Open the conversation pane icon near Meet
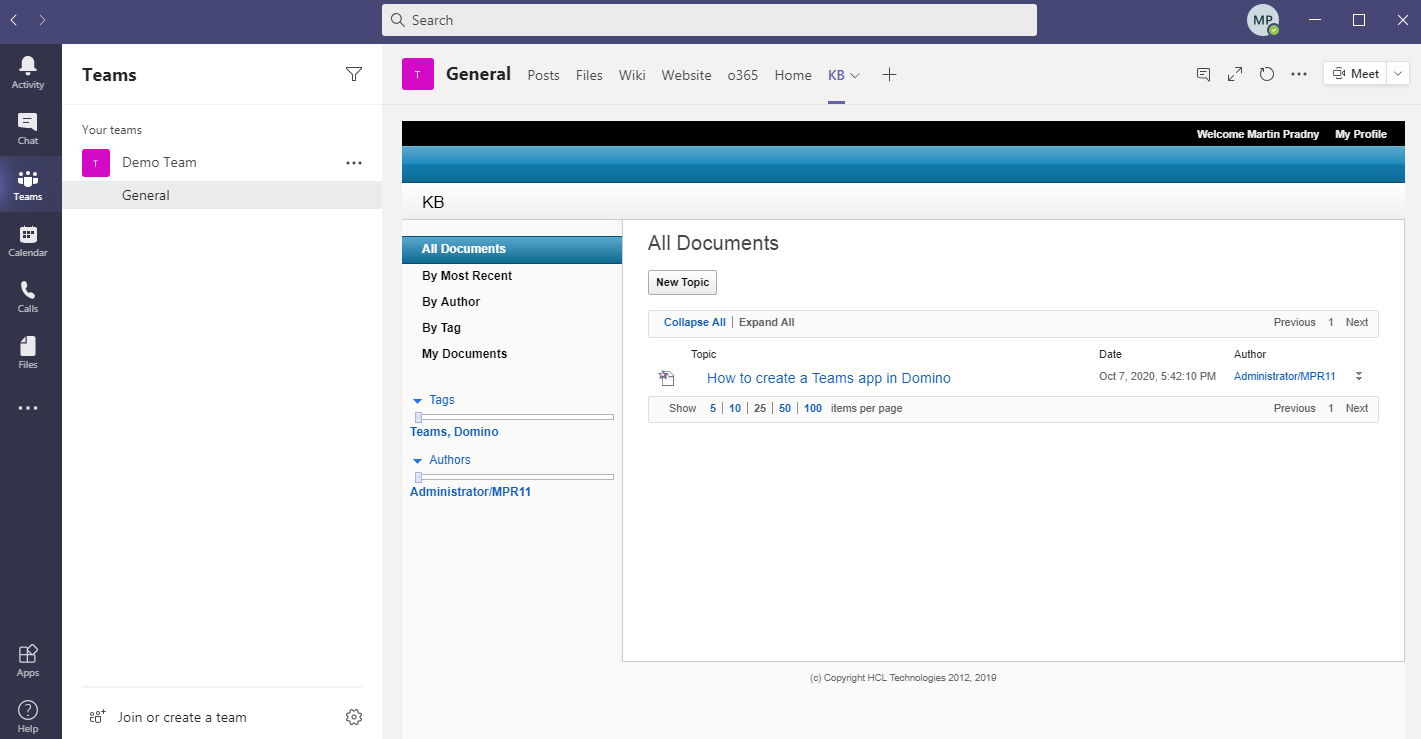1421x739 pixels. (1202, 74)
